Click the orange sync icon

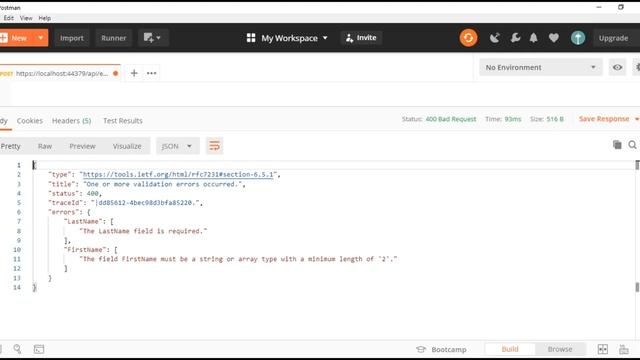pyautogui.click(x=468, y=38)
